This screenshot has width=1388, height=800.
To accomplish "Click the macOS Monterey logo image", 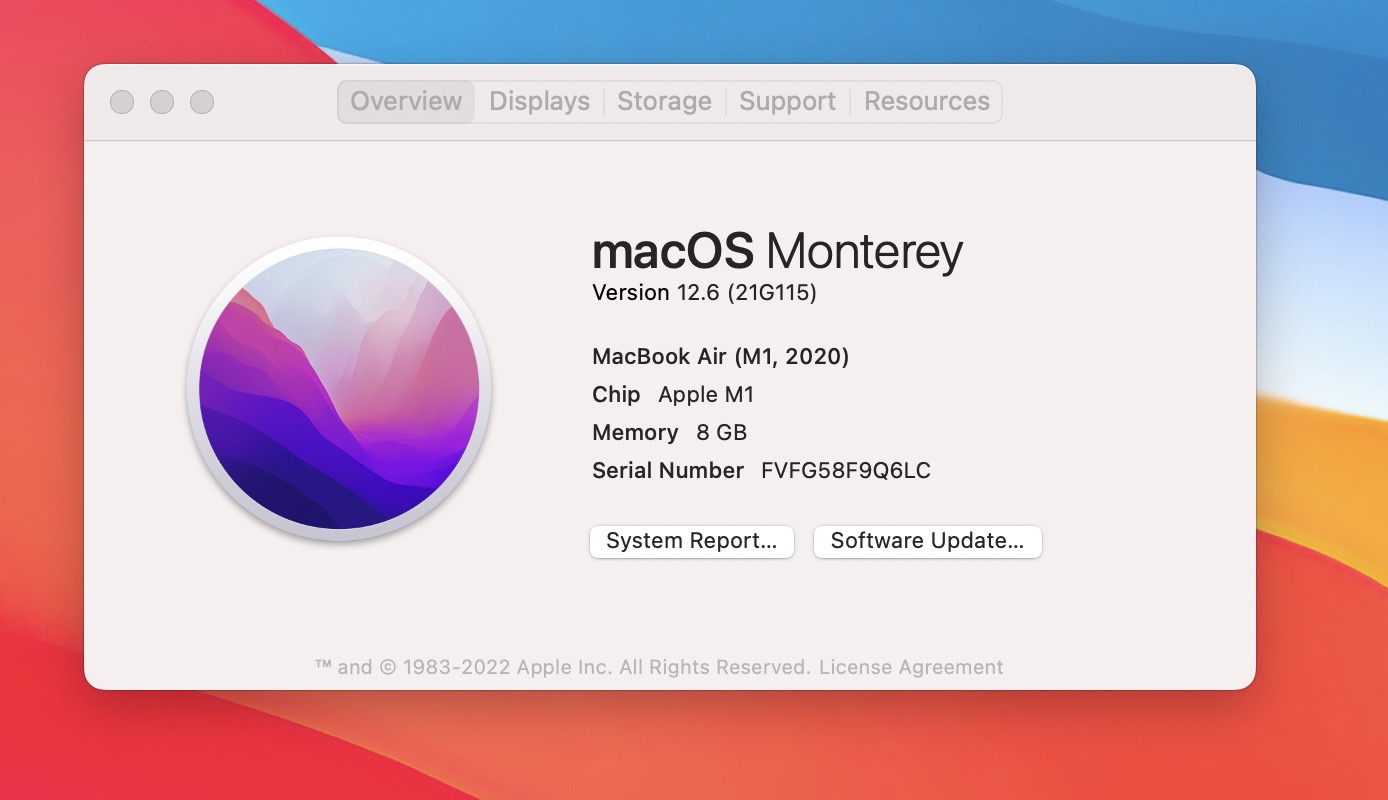I will (x=339, y=389).
